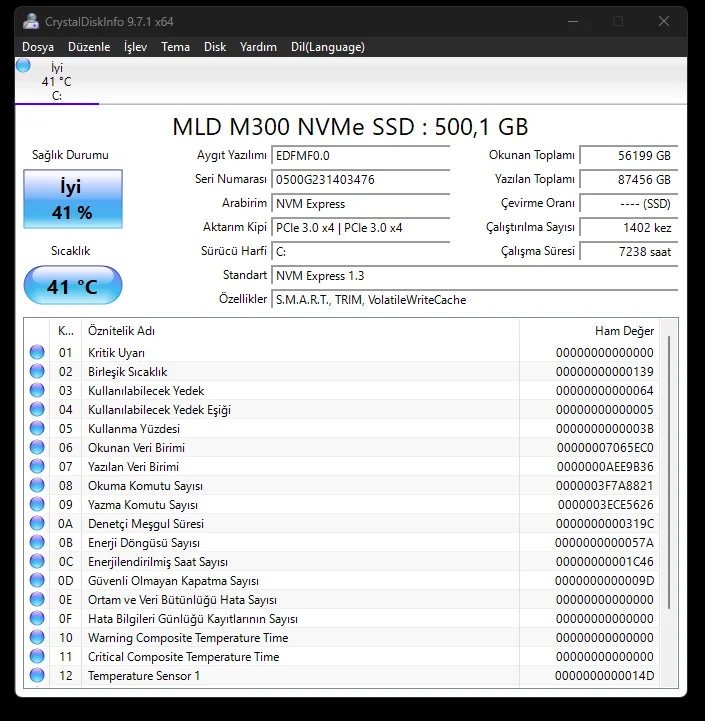The image size is (705, 721).
Task: Select raw value 0000000000139
Action: coord(604,372)
